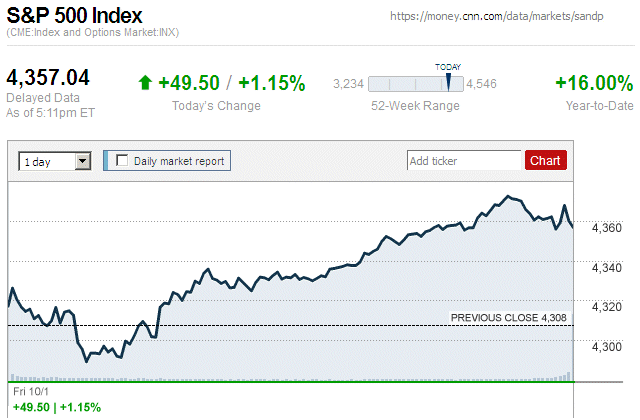Open the 1 day time range dropdown
640x420 pixels.
pyautogui.click(x=55, y=160)
